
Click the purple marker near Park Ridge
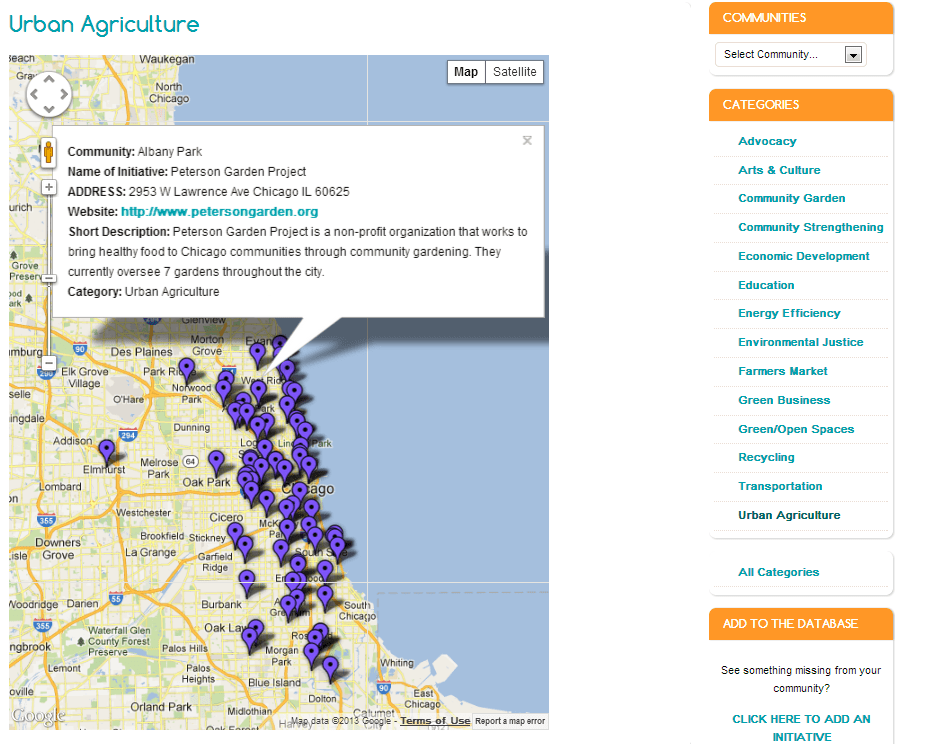[x=186, y=368]
